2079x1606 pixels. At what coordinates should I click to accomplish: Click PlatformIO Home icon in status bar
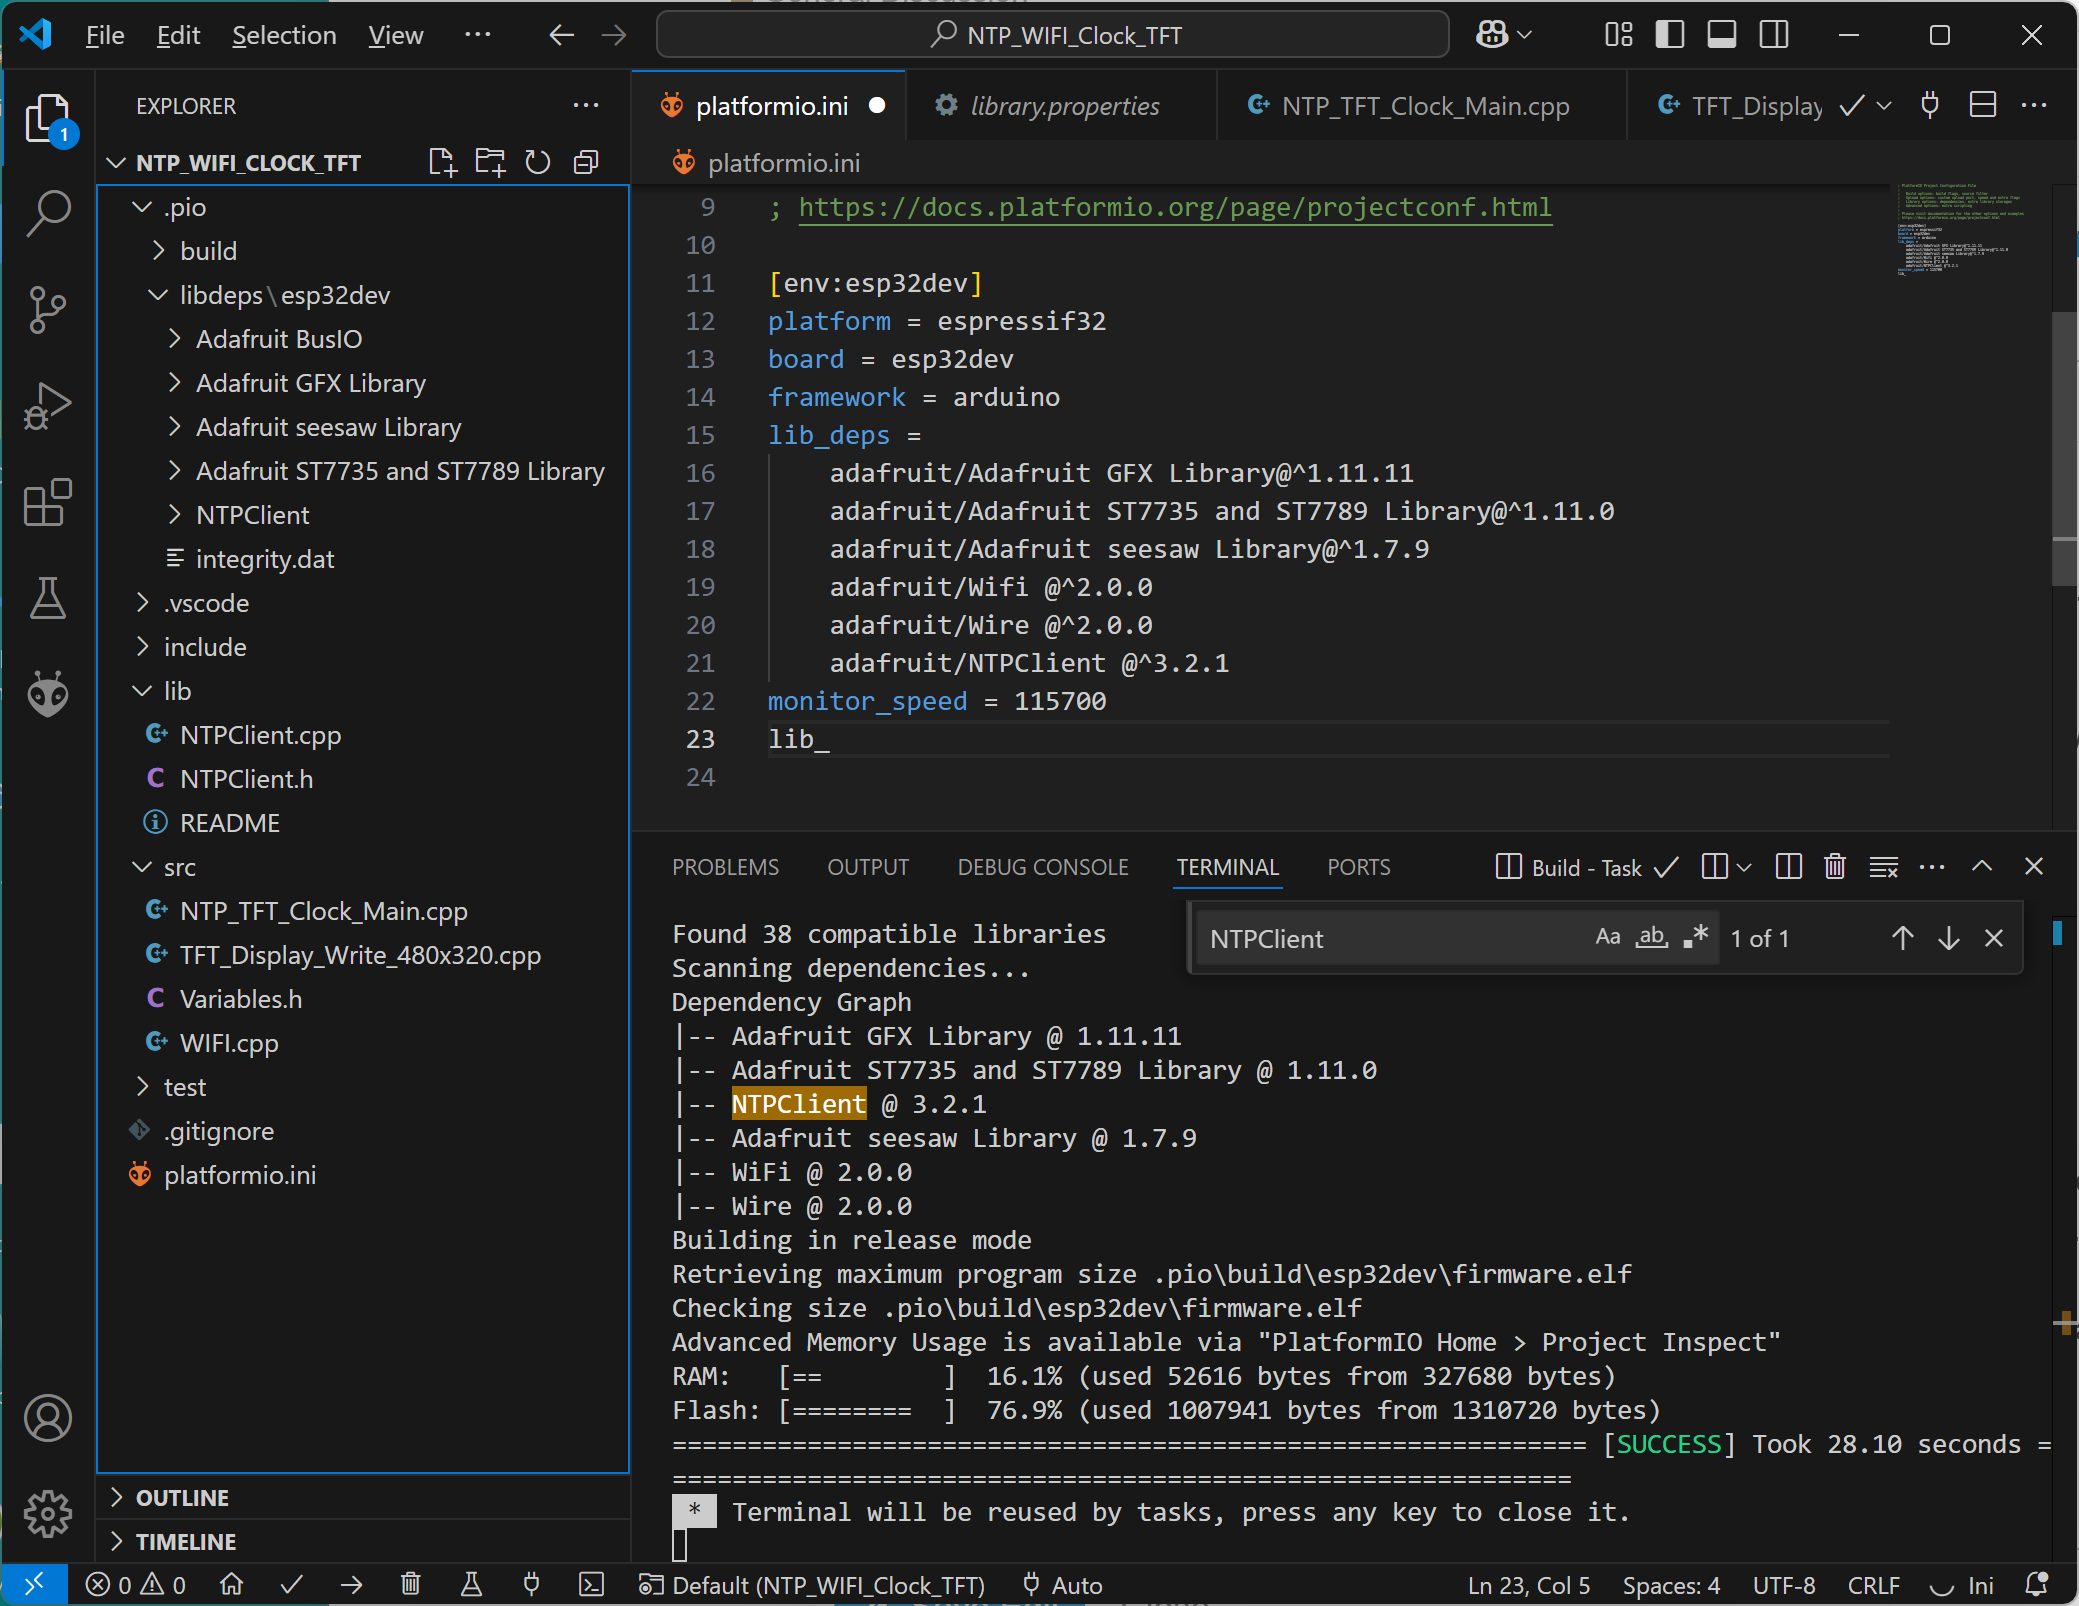(231, 1585)
